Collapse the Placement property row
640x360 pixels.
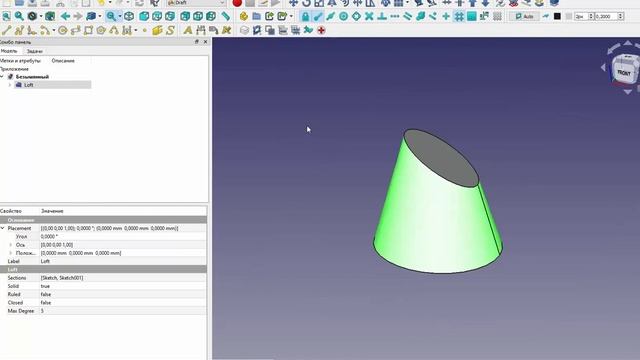(x=3, y=228)
